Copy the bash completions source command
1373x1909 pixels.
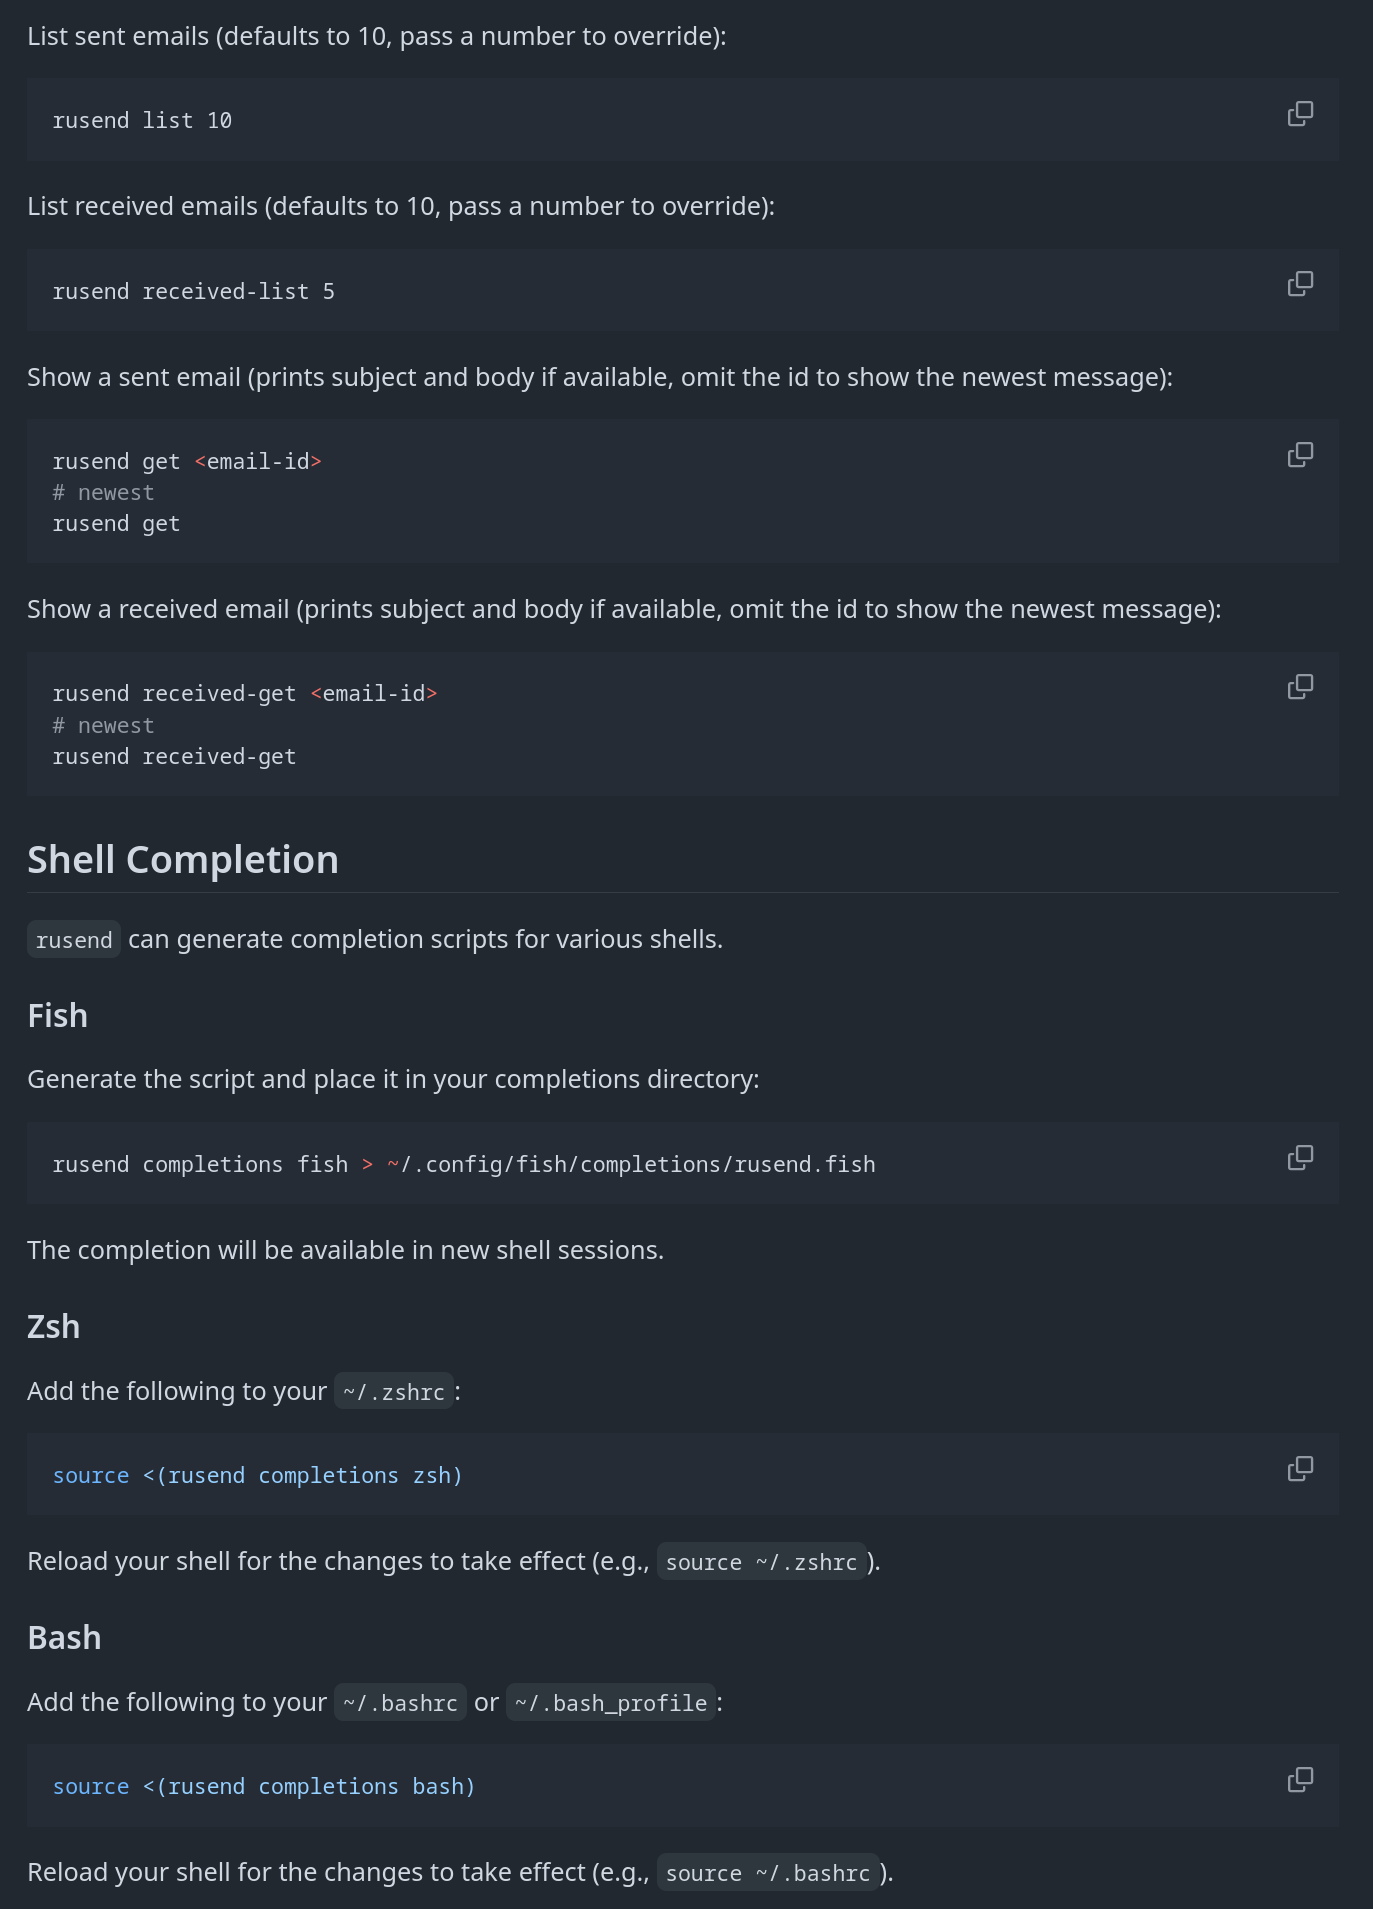coord(1300,1780)
